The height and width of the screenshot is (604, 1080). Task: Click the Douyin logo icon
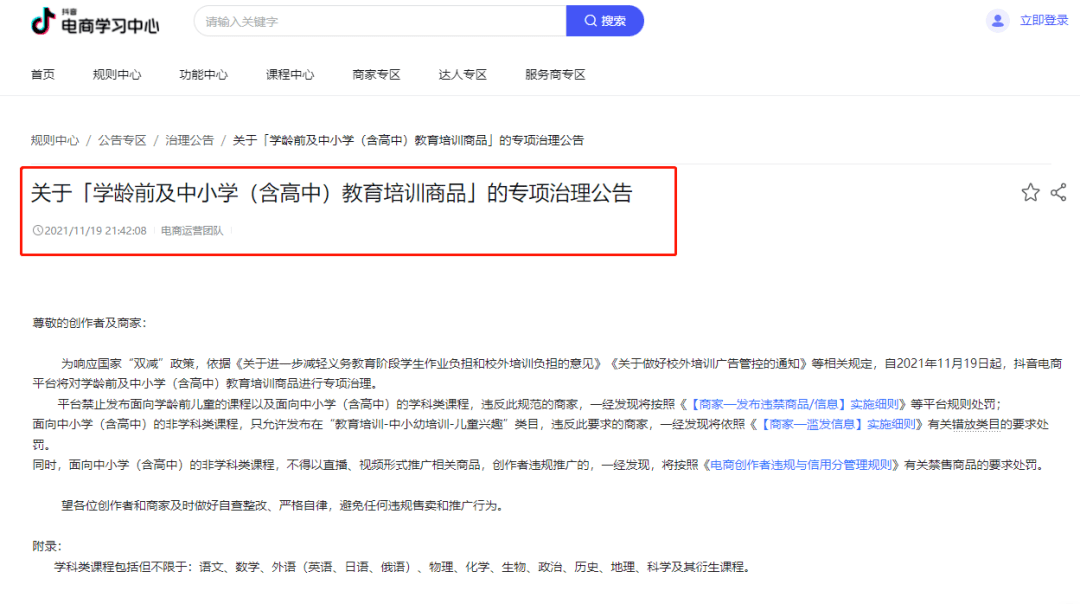[43, 21]
